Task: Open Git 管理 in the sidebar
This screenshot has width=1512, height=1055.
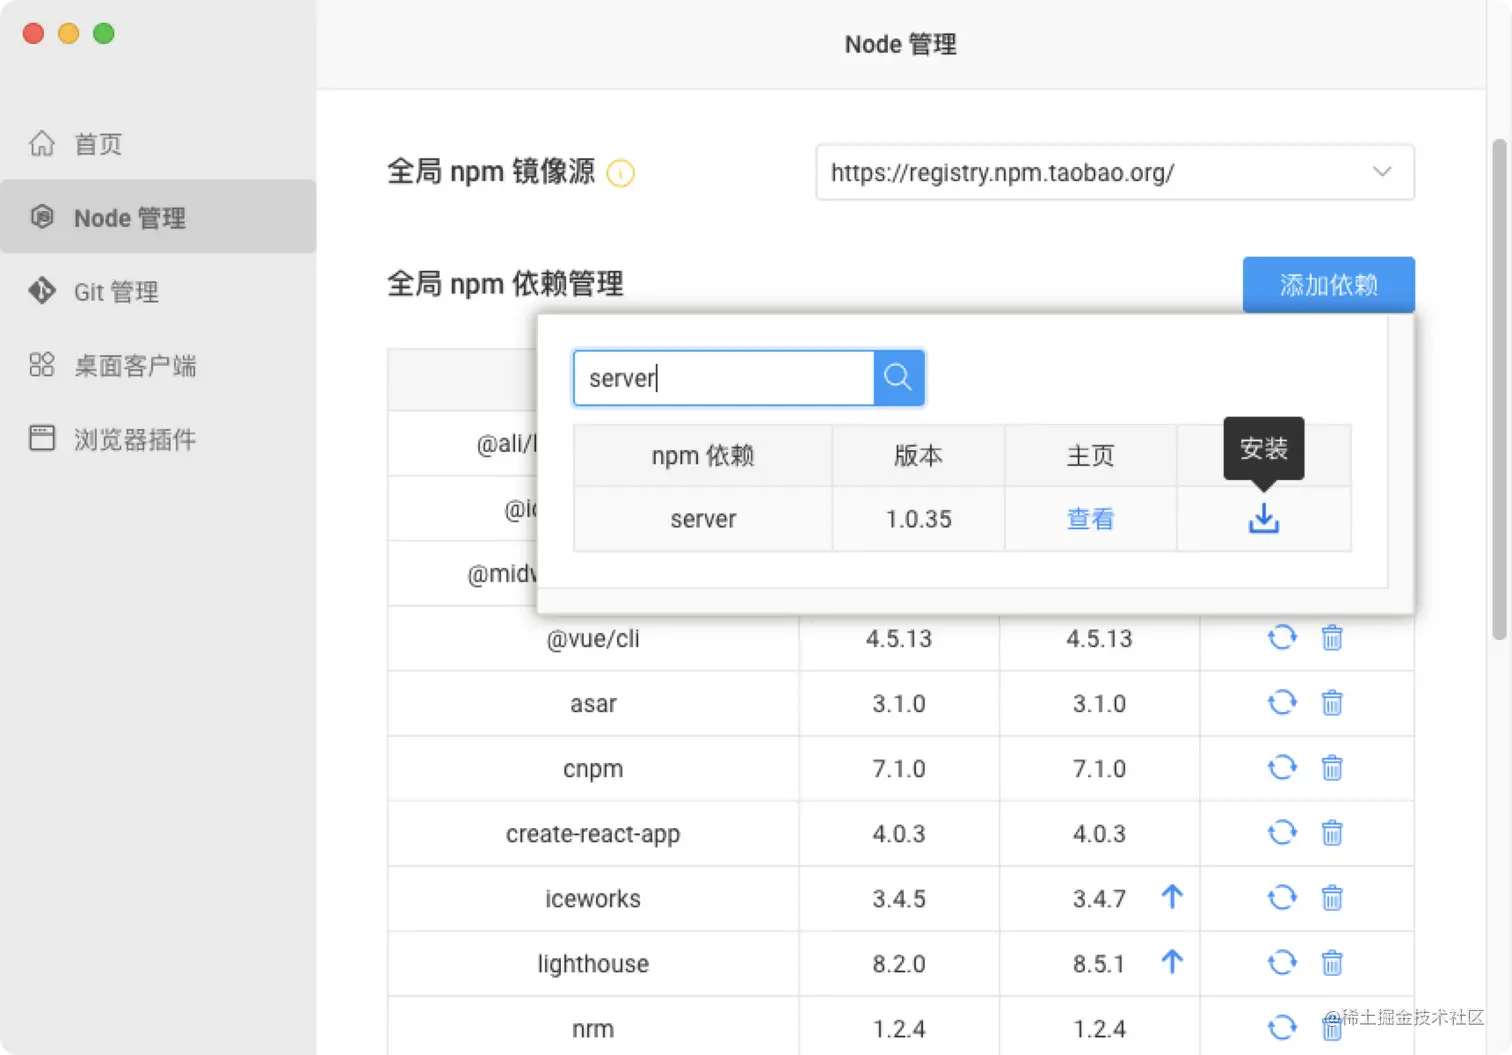Action: click(x=158, y=291)
